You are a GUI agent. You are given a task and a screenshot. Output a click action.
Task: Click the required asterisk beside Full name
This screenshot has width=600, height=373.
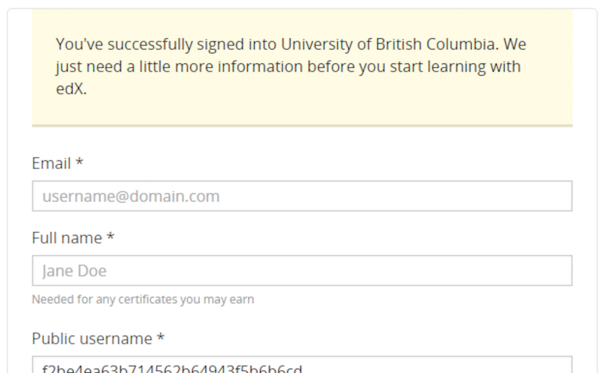[110, 237]
